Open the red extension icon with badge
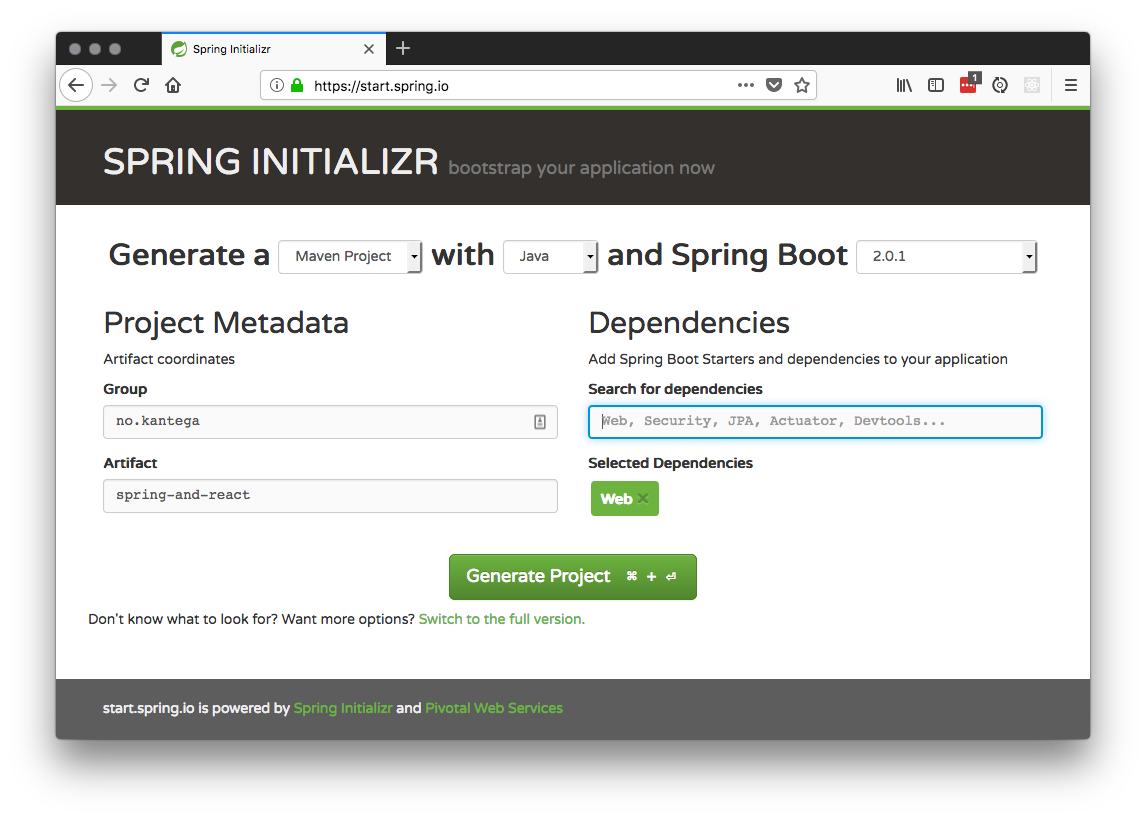Viewport: 1146px width, 819px height. (x=969, y=84)
